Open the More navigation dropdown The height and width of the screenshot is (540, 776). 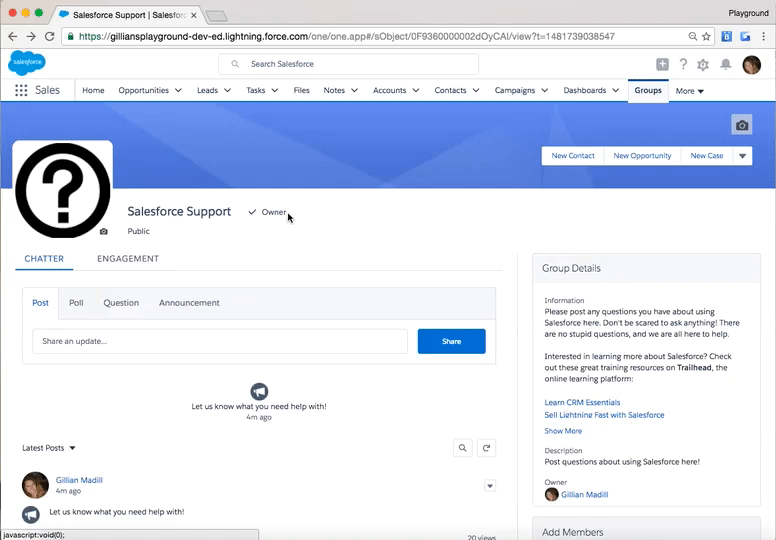[689, 91]
